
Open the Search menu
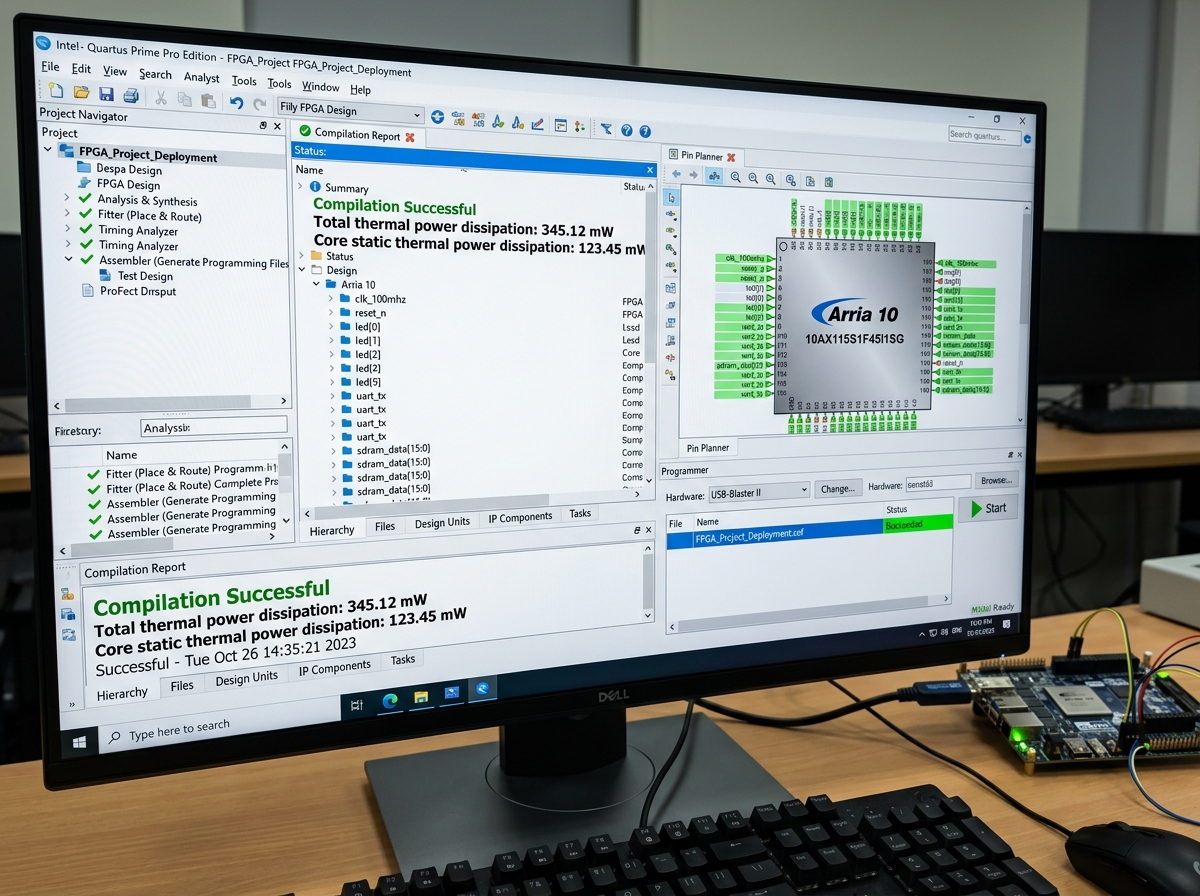click(155, 74)
